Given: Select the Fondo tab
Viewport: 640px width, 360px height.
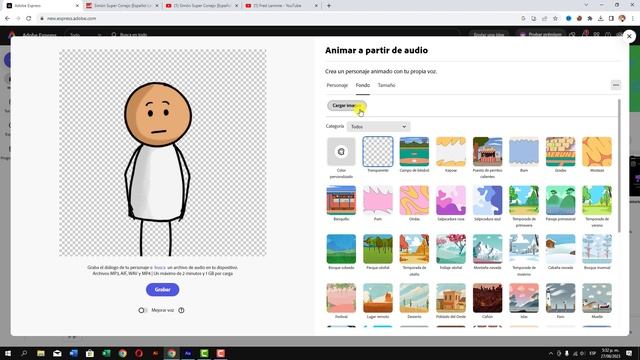Looking at the screenshot, I should click(x=362, y=85).
